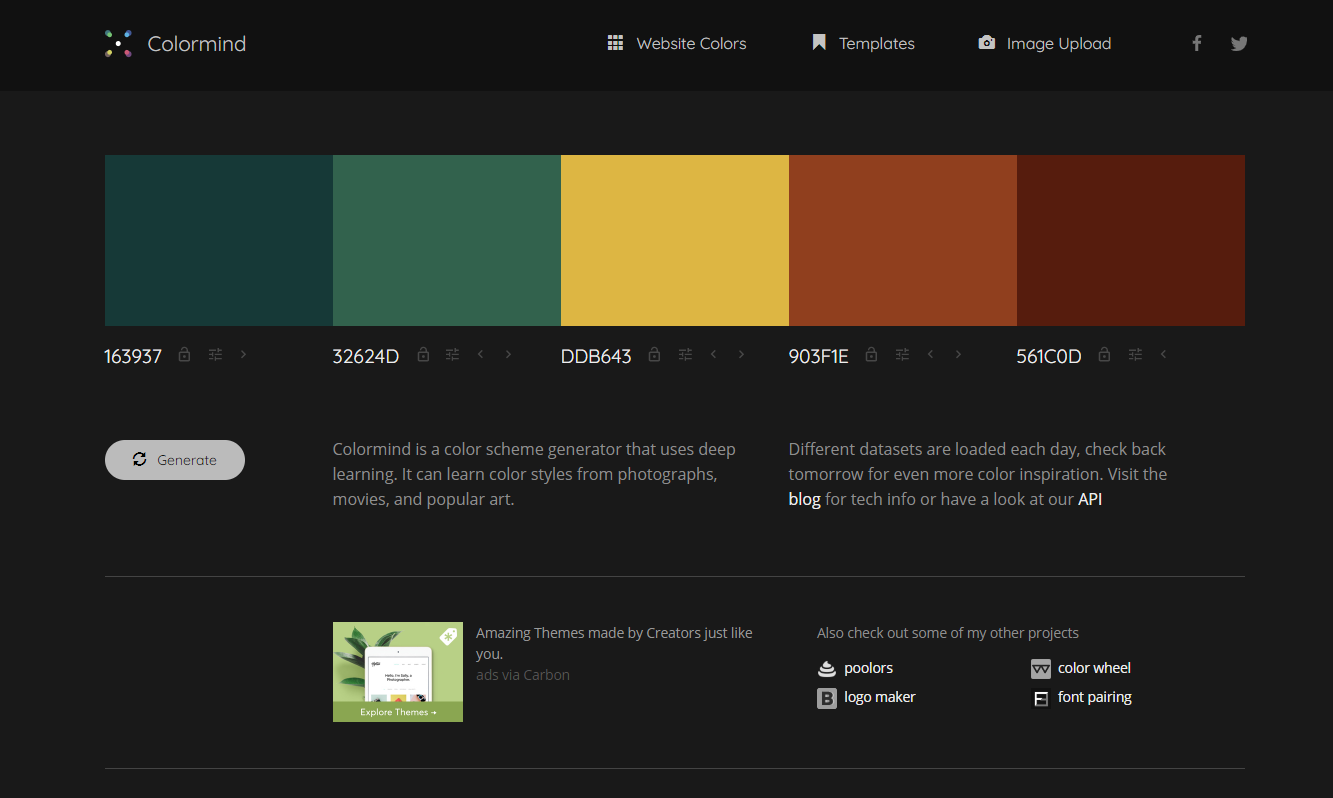The height and width of the screenshot is (798, 1333).
Task: Open the Templates menu
Action: tap(862, 43)
